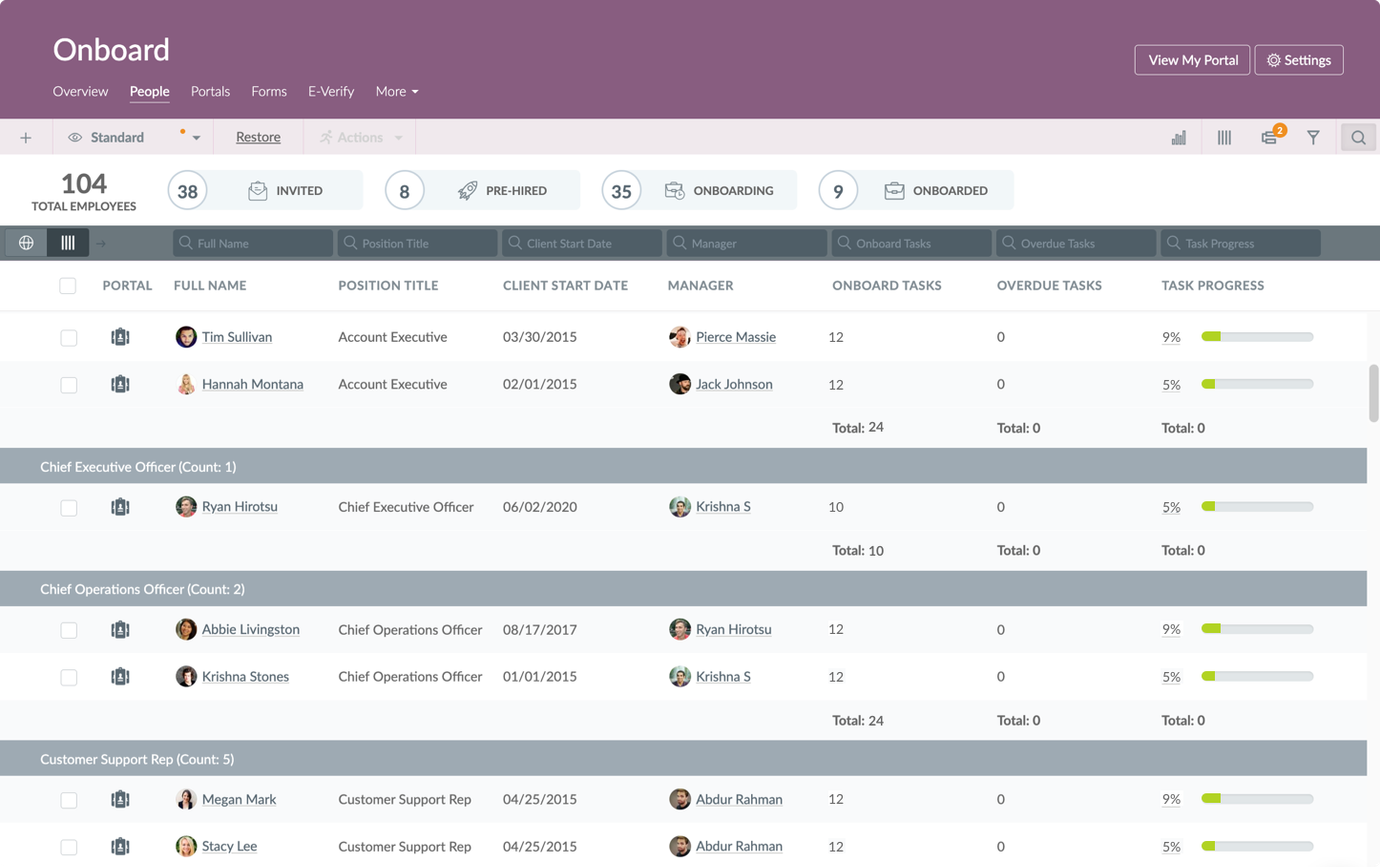The image size is (1380, 867).
Task: Open the chart report icon
Action: click(x=1179, y=138)
